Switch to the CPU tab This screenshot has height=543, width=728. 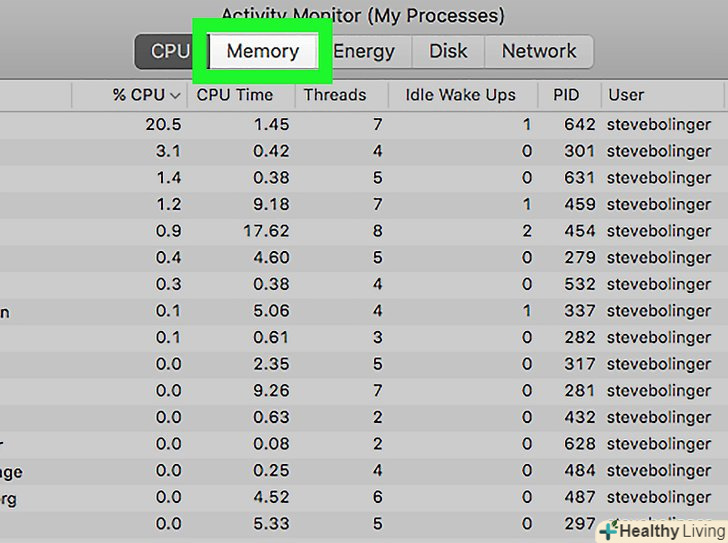170,51
